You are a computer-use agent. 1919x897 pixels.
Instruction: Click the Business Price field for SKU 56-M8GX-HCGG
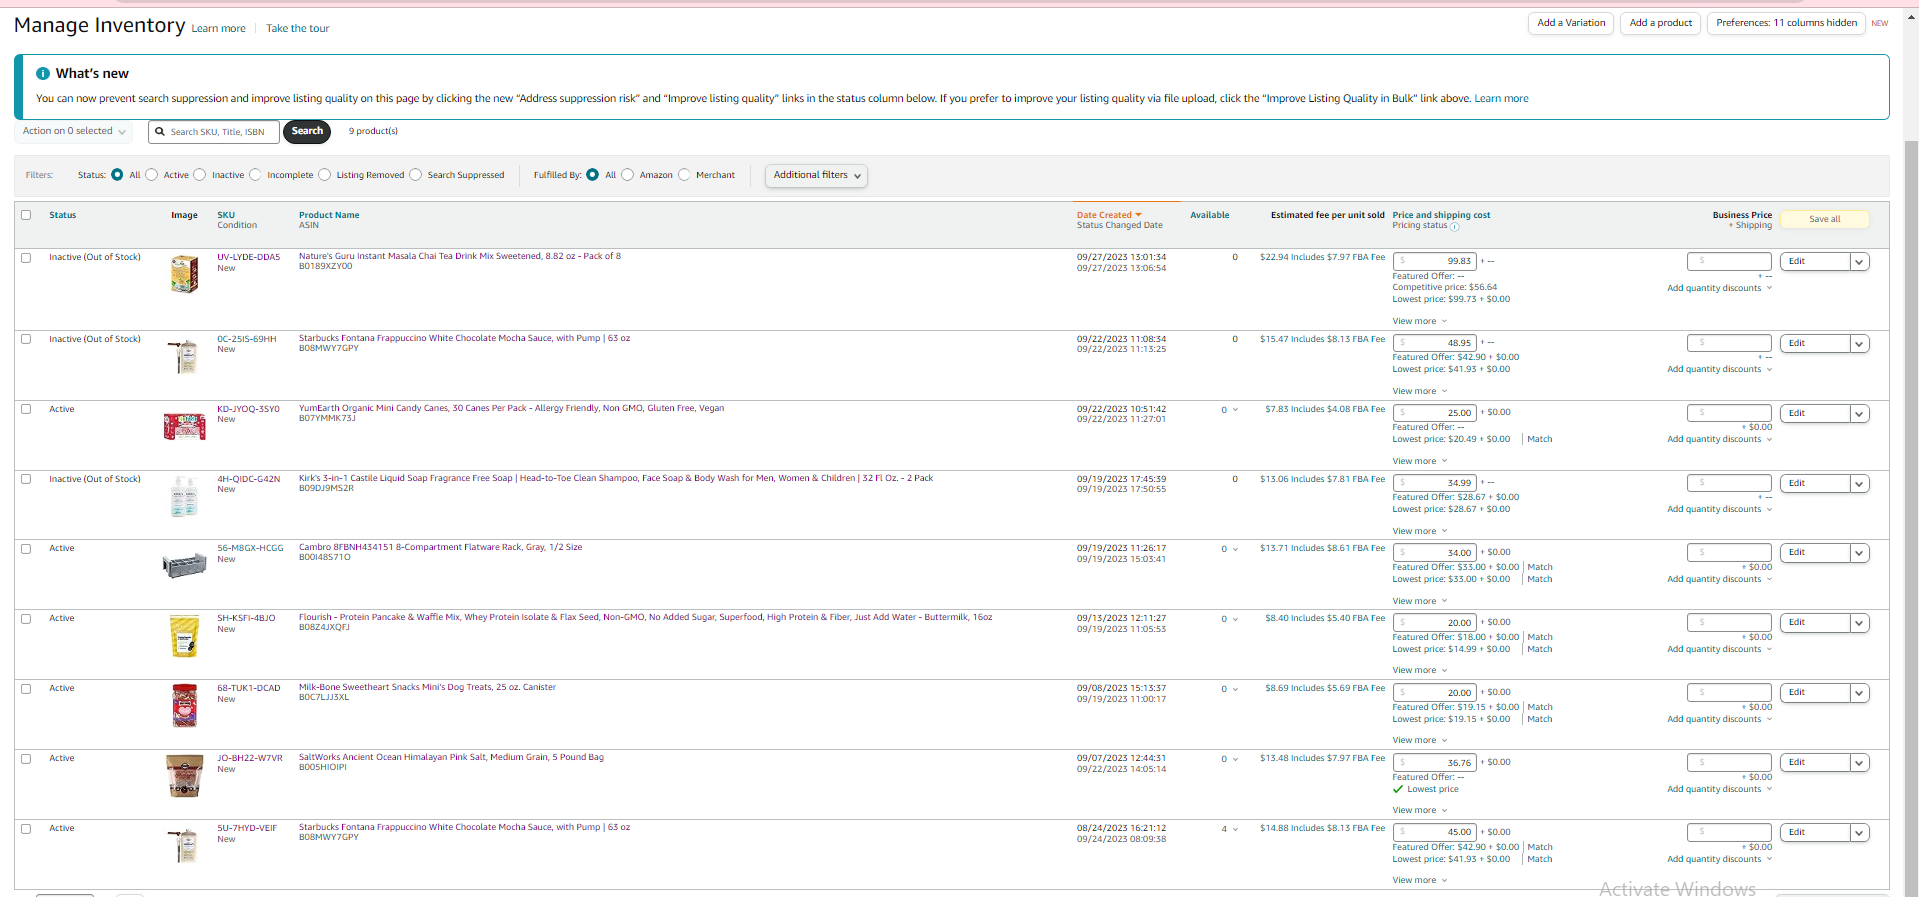click(1729, 553)
